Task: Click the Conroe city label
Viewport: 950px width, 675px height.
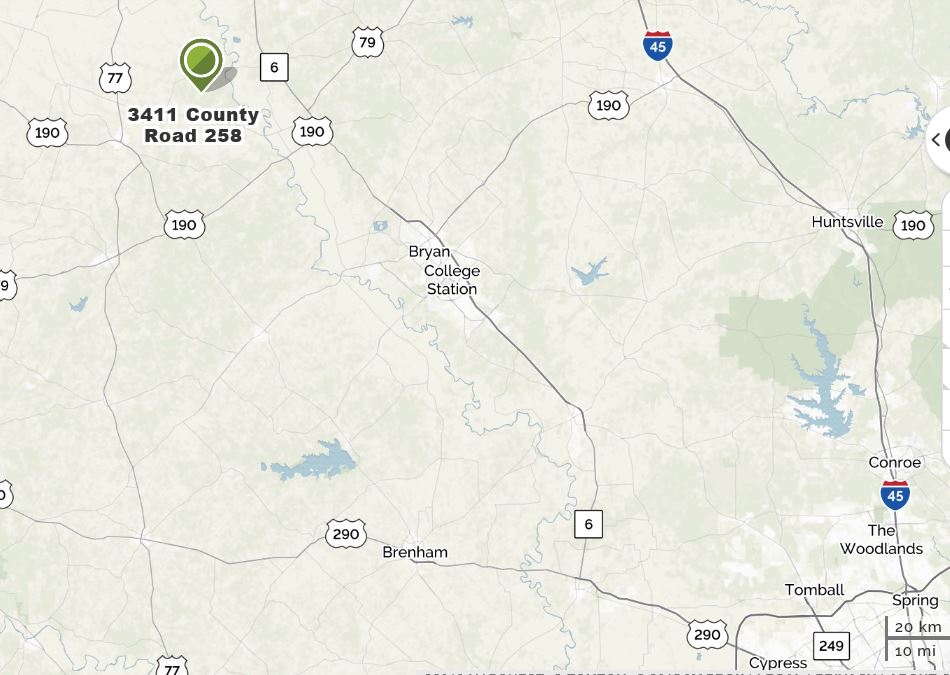Action: [x=895, y=462]
